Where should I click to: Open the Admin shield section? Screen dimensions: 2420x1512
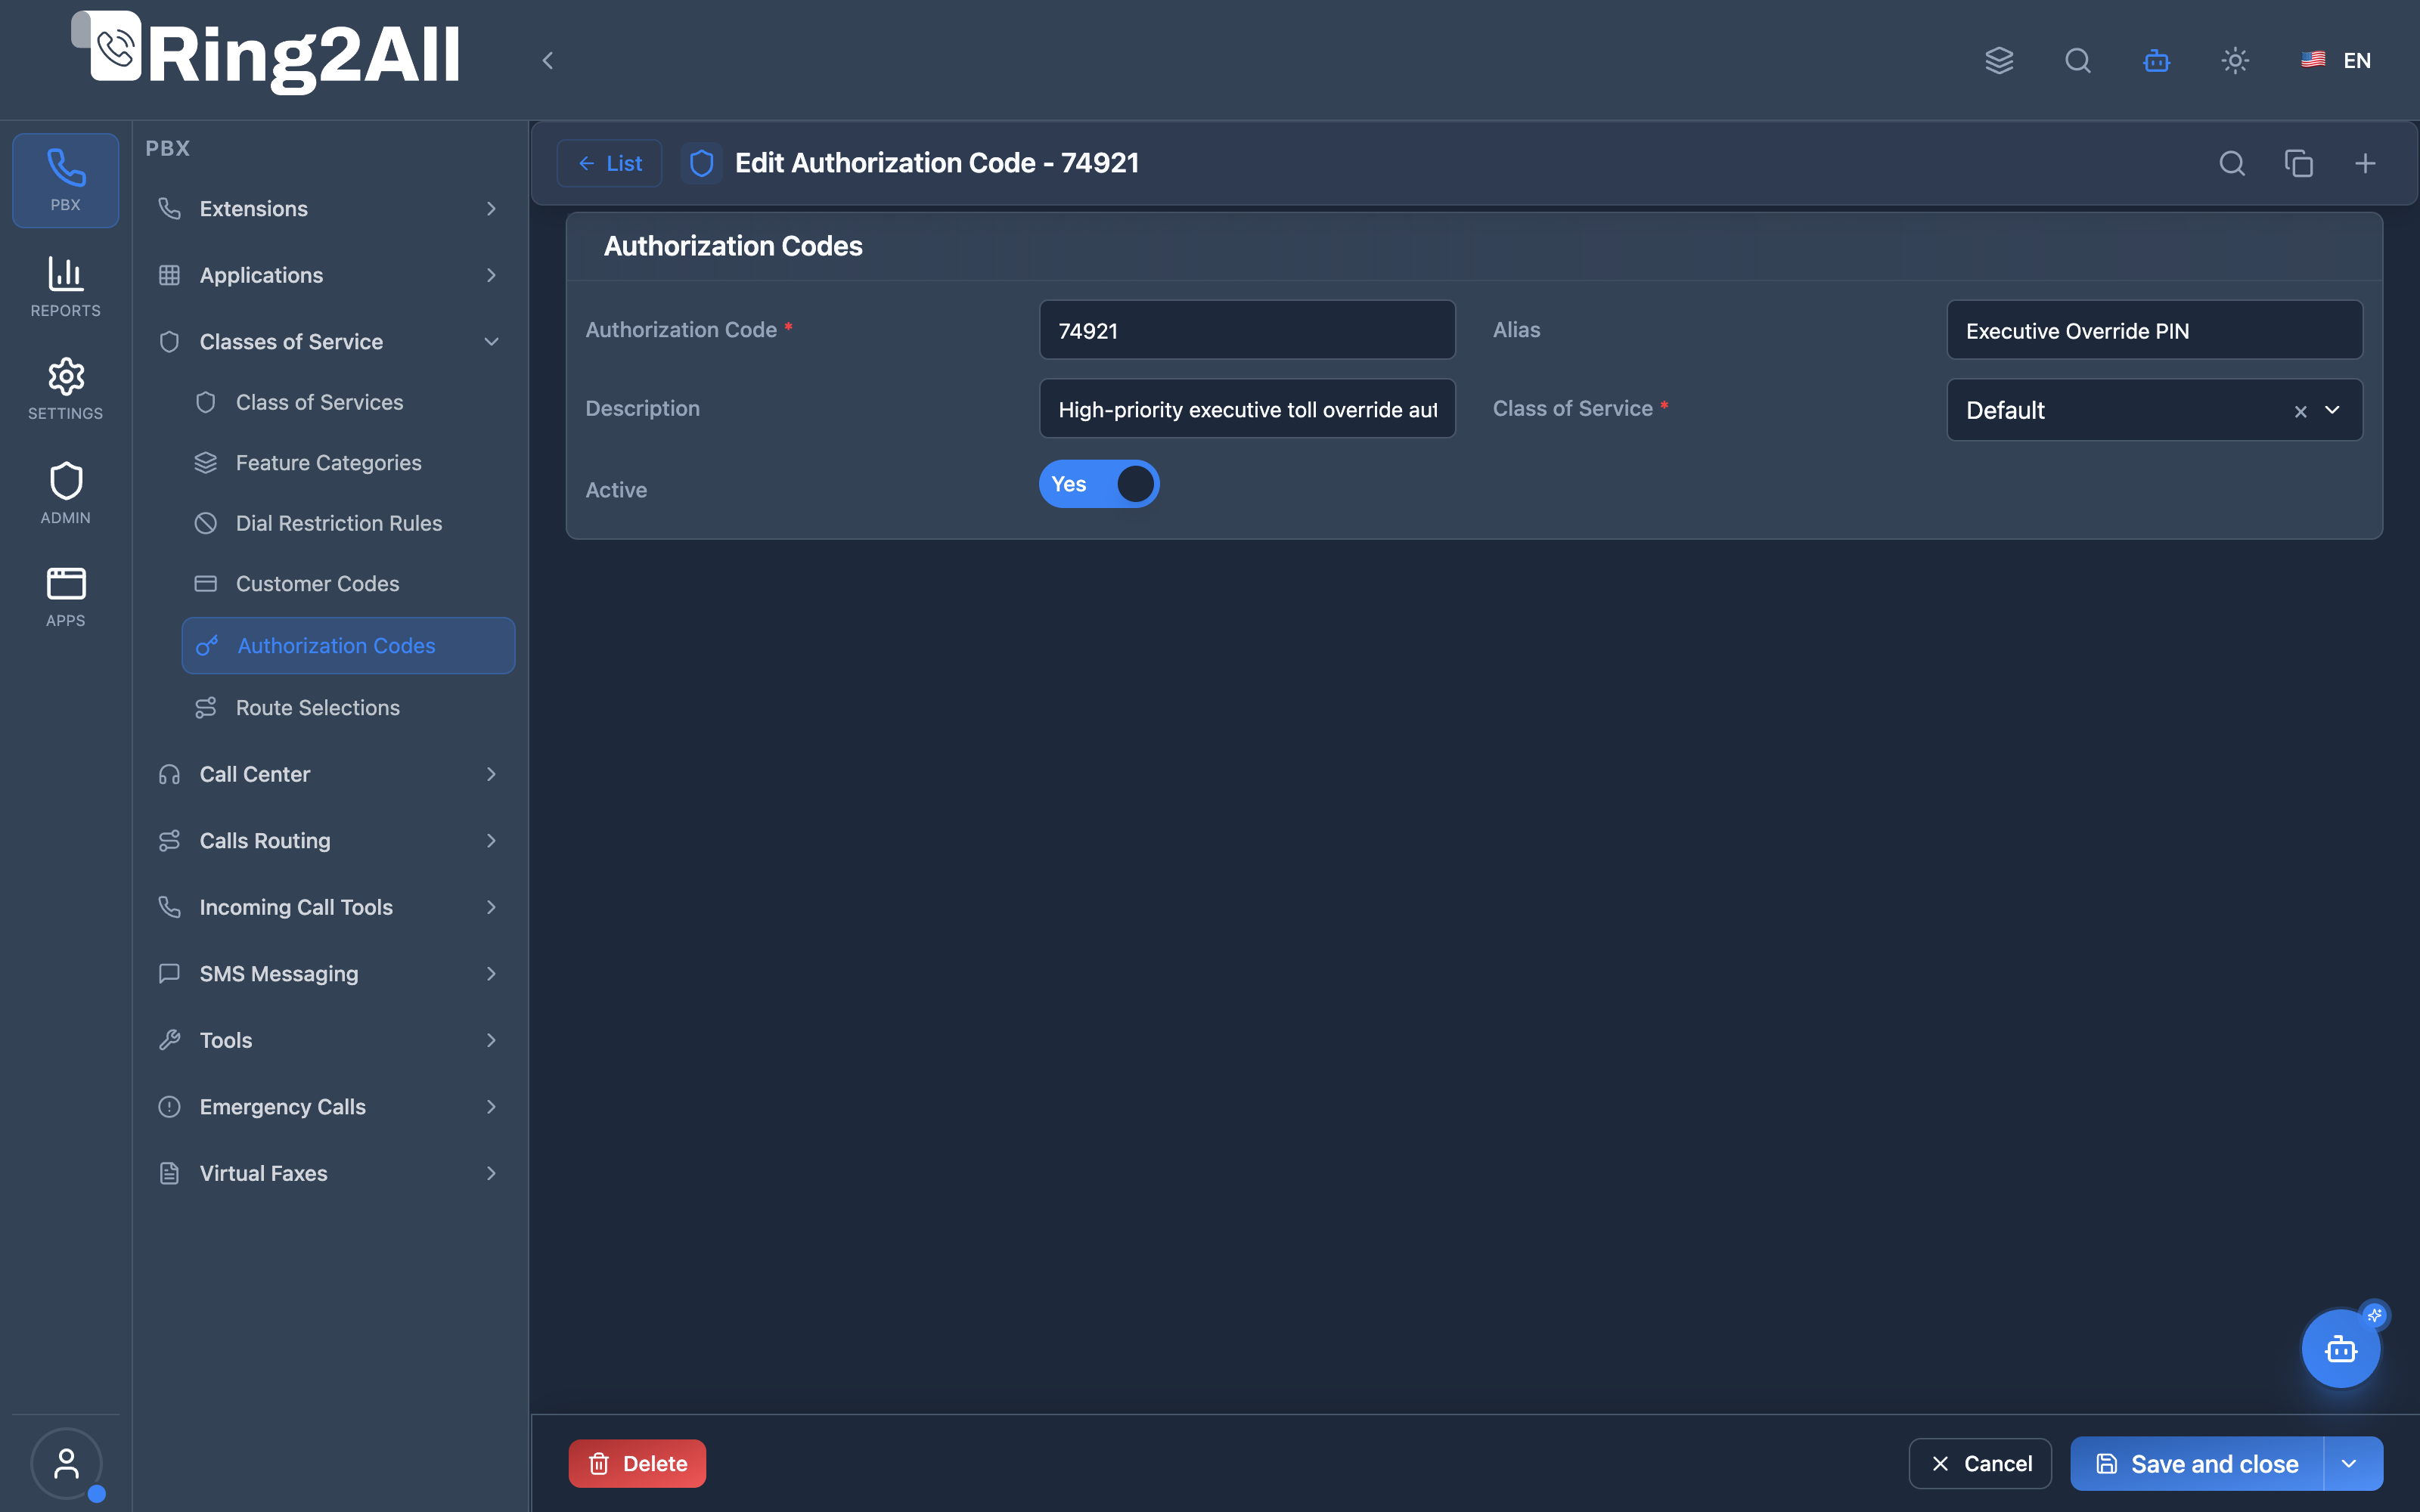point(65,494)
